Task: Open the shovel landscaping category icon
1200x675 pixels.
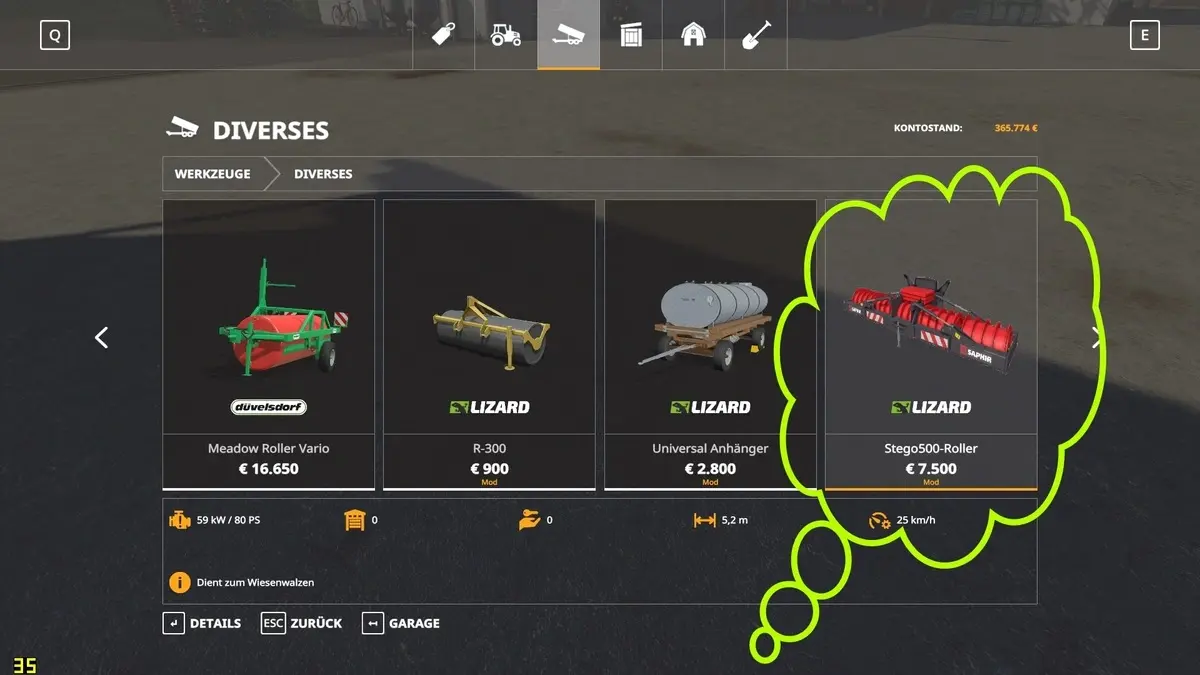Action: (x=755, y=35)
